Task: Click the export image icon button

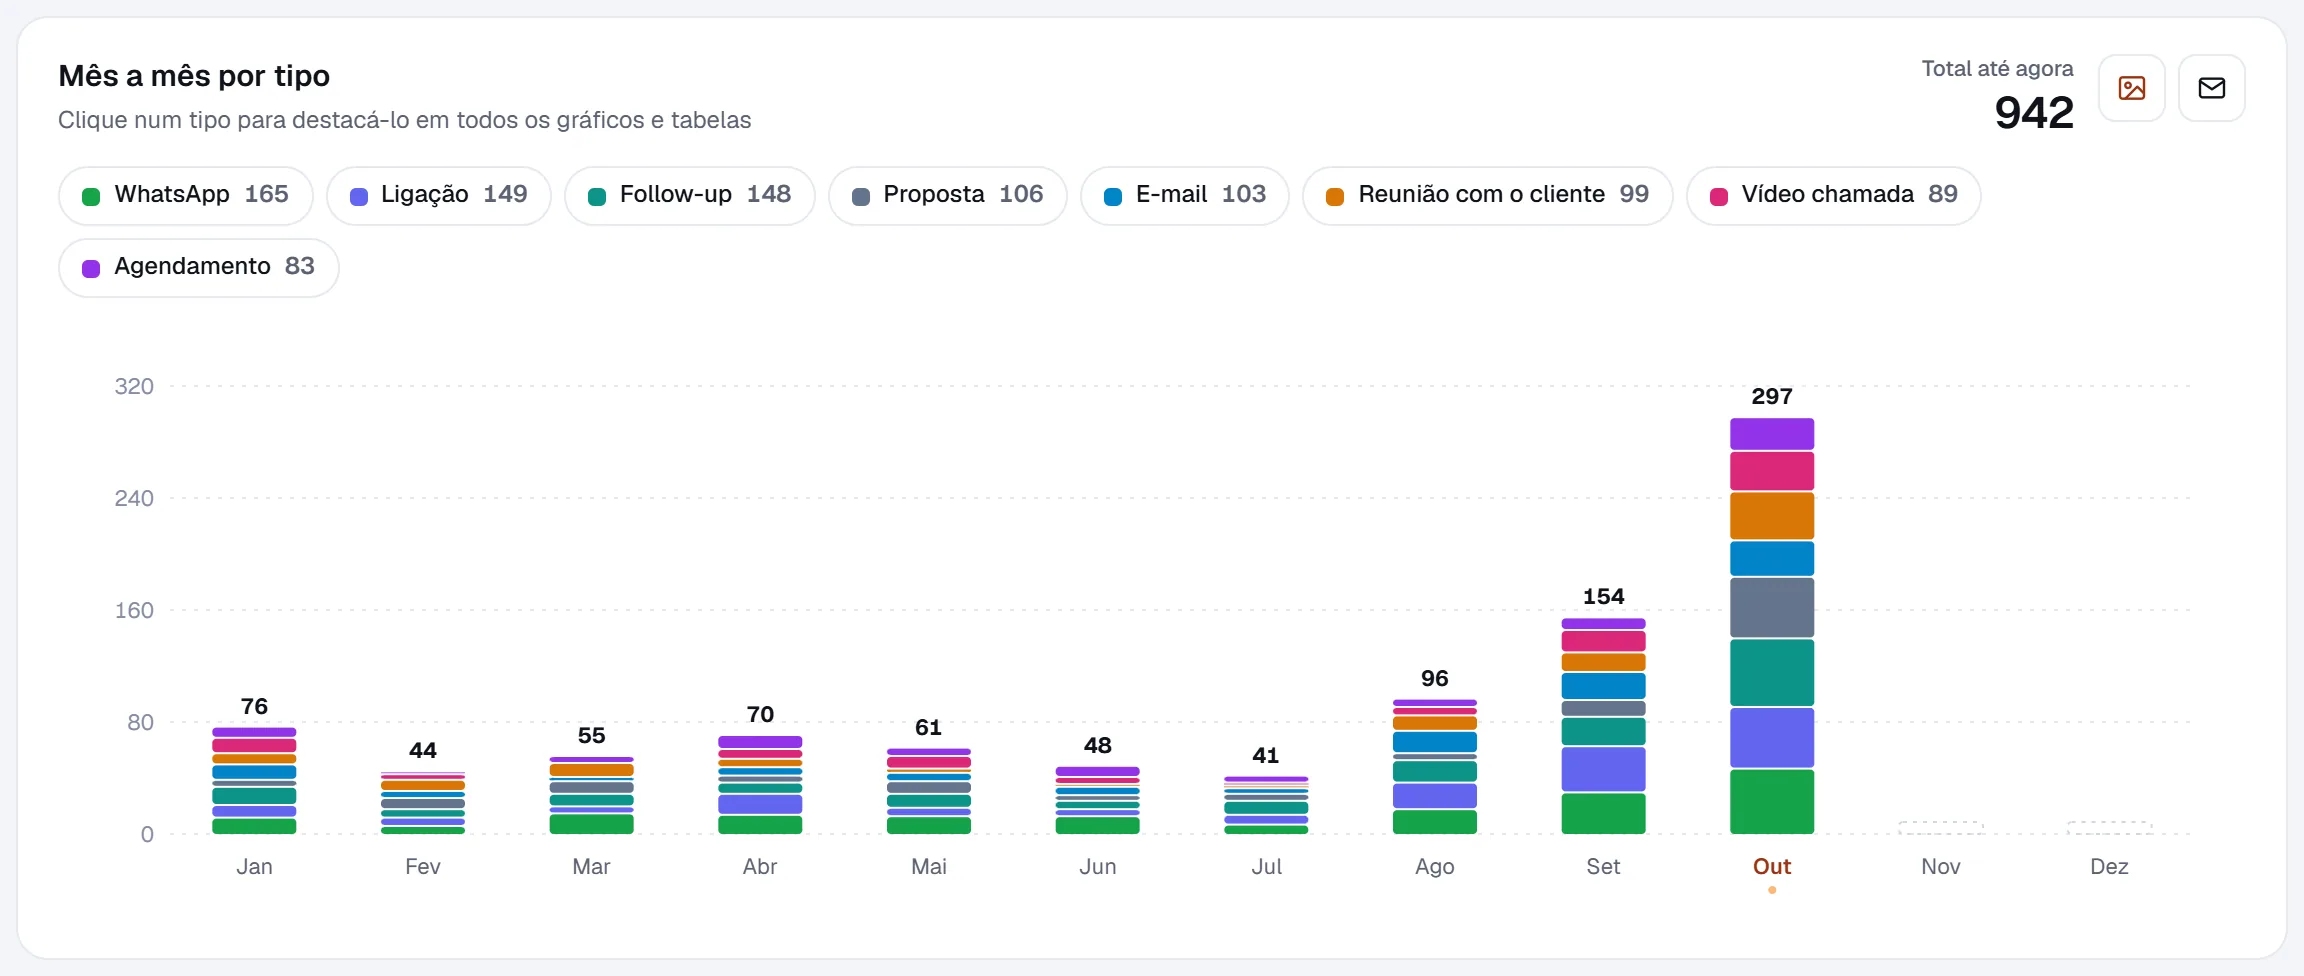Action: click(2131, 88)
